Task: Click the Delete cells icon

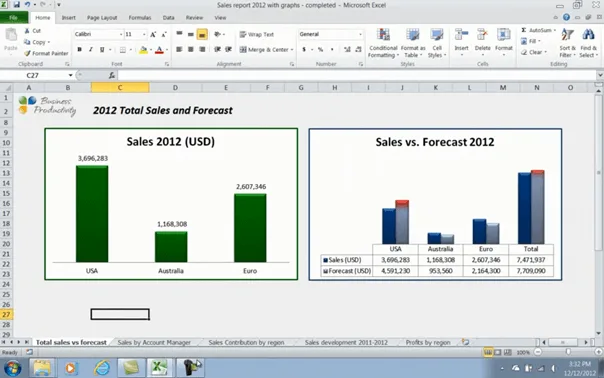Action: pyautogui.click(x=482, y=35)
